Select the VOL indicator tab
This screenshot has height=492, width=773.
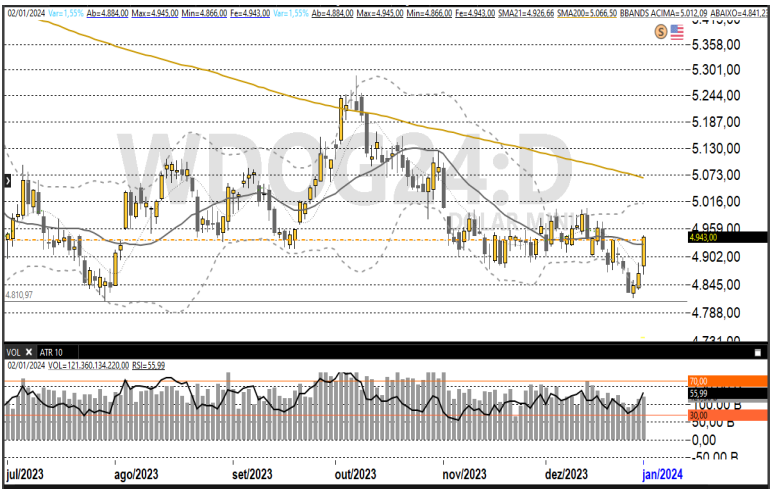click(x=13, y=352)
